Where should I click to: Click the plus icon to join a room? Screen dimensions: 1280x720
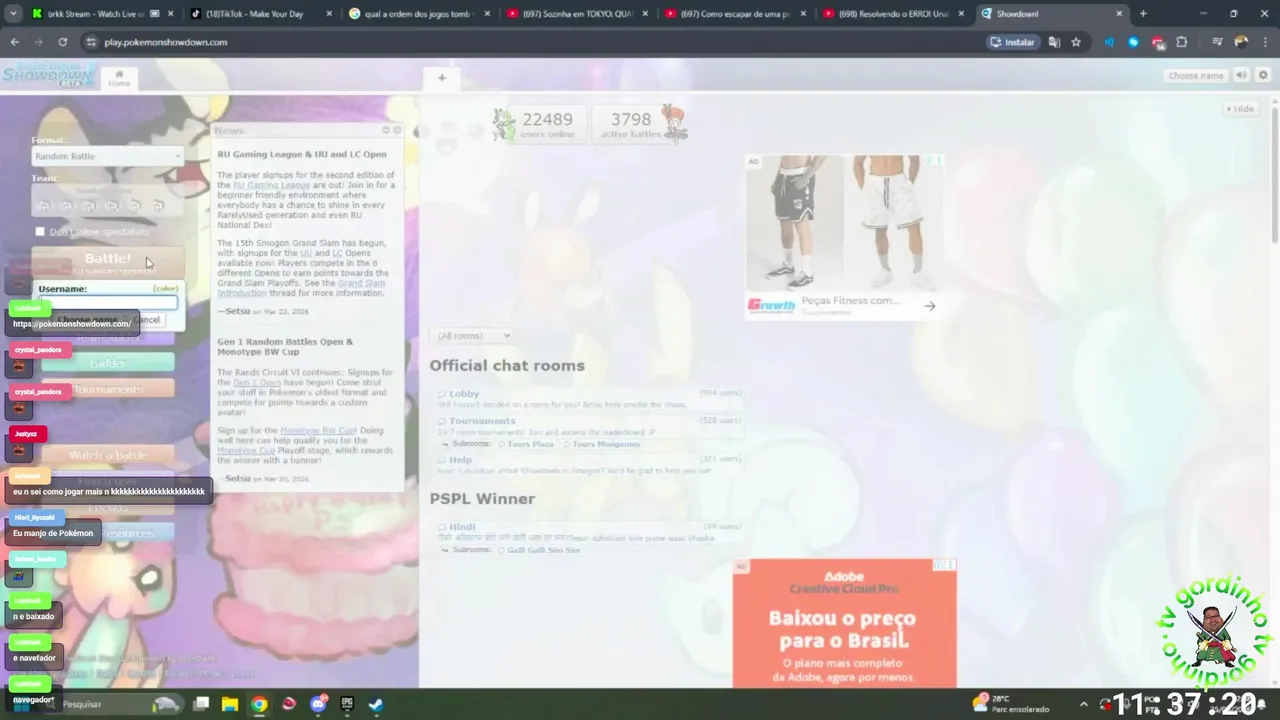pyautogui.click(x=441, y=77)
